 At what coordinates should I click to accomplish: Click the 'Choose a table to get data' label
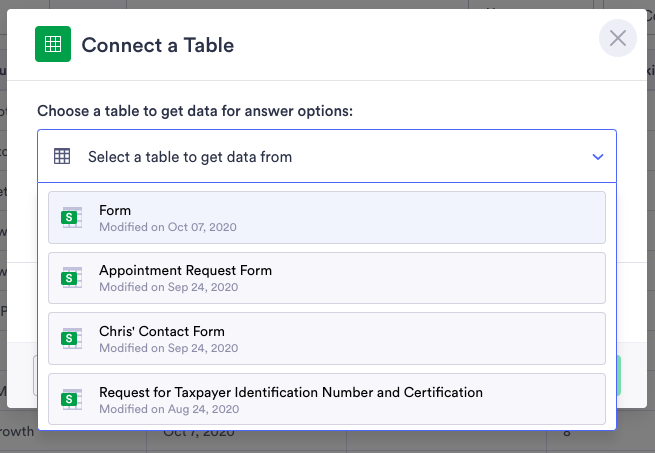pyautogui.click(x=195, y=110)
